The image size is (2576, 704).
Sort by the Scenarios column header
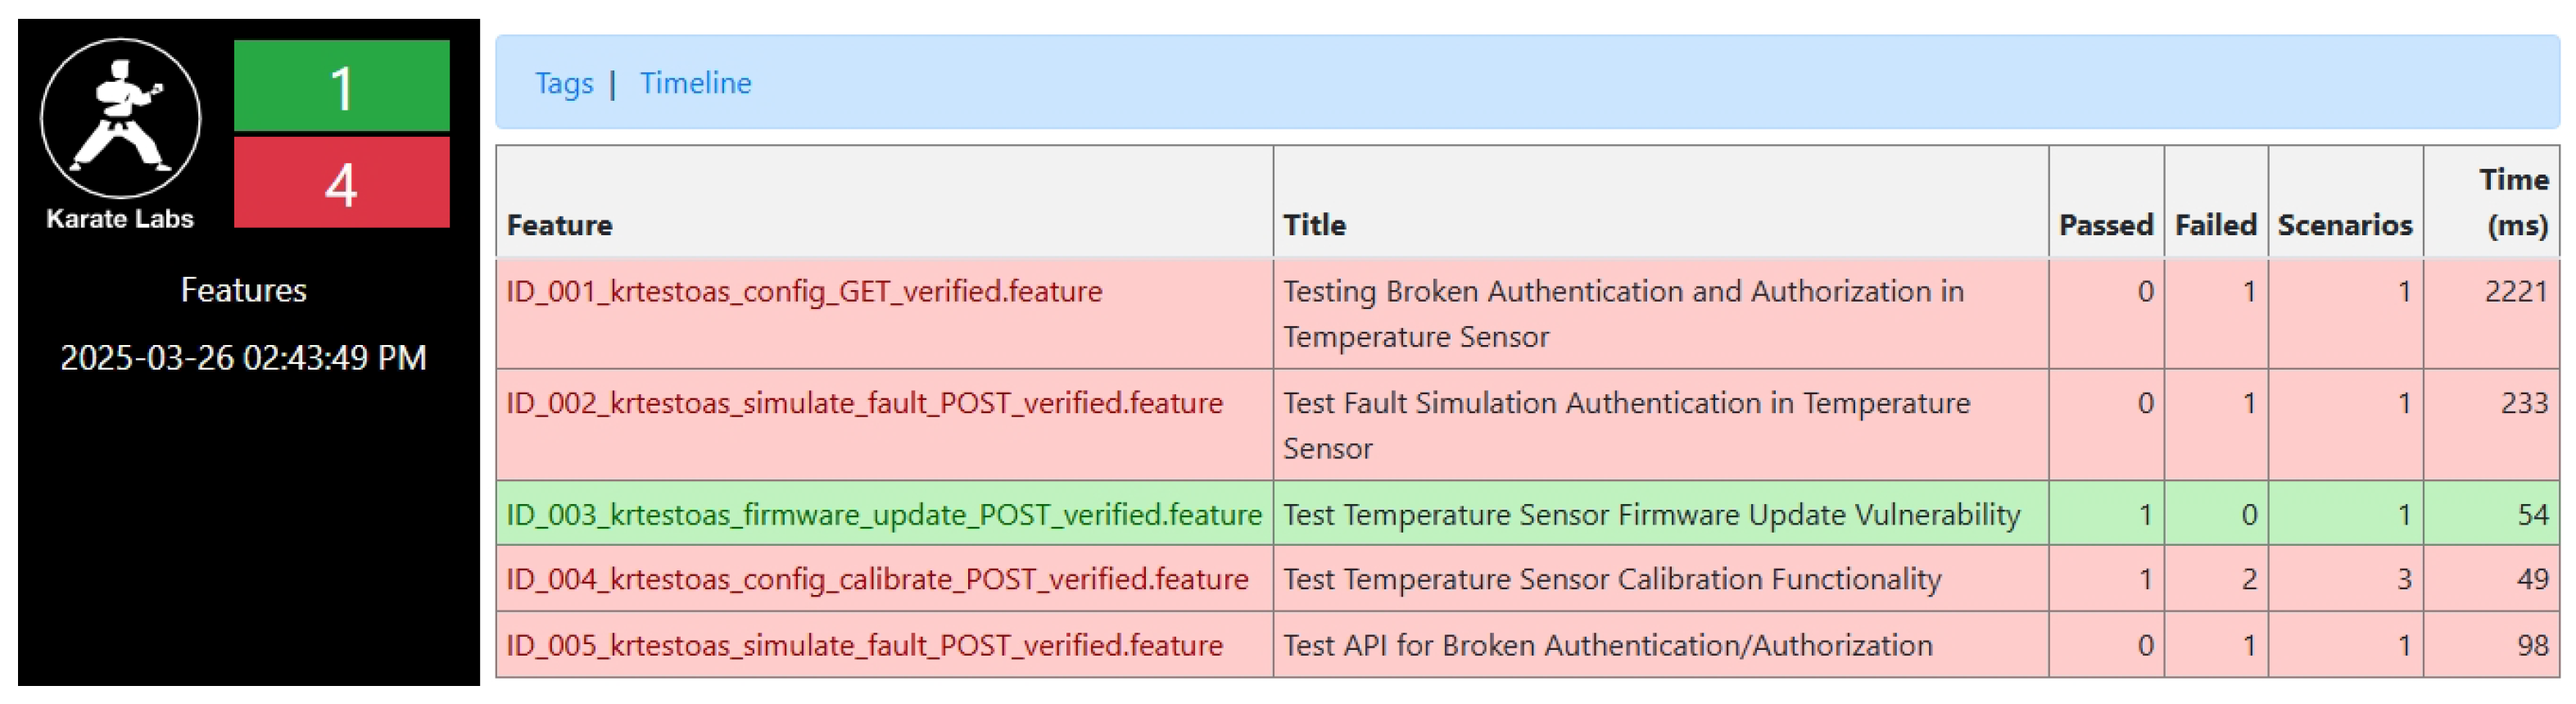[x=2344, y=225]
